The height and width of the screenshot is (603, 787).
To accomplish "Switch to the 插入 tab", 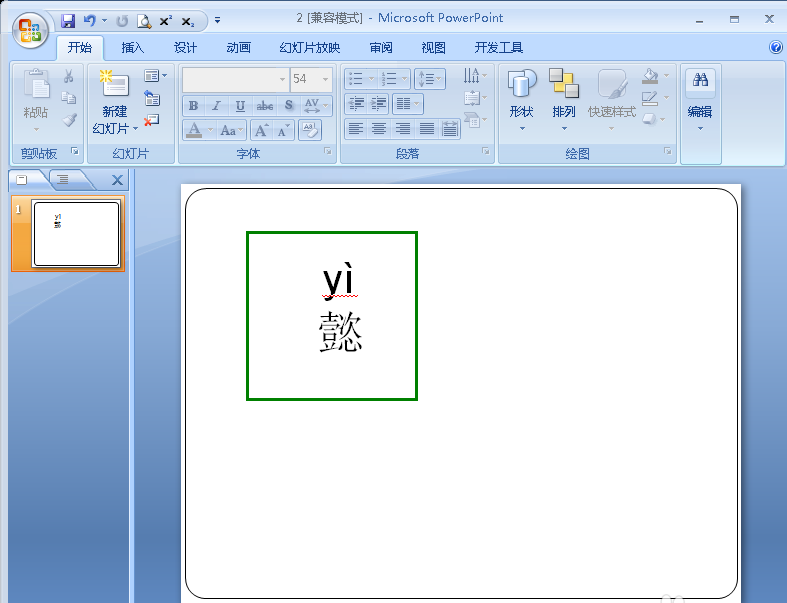I will pyautogui.click(x=133, y=48).
